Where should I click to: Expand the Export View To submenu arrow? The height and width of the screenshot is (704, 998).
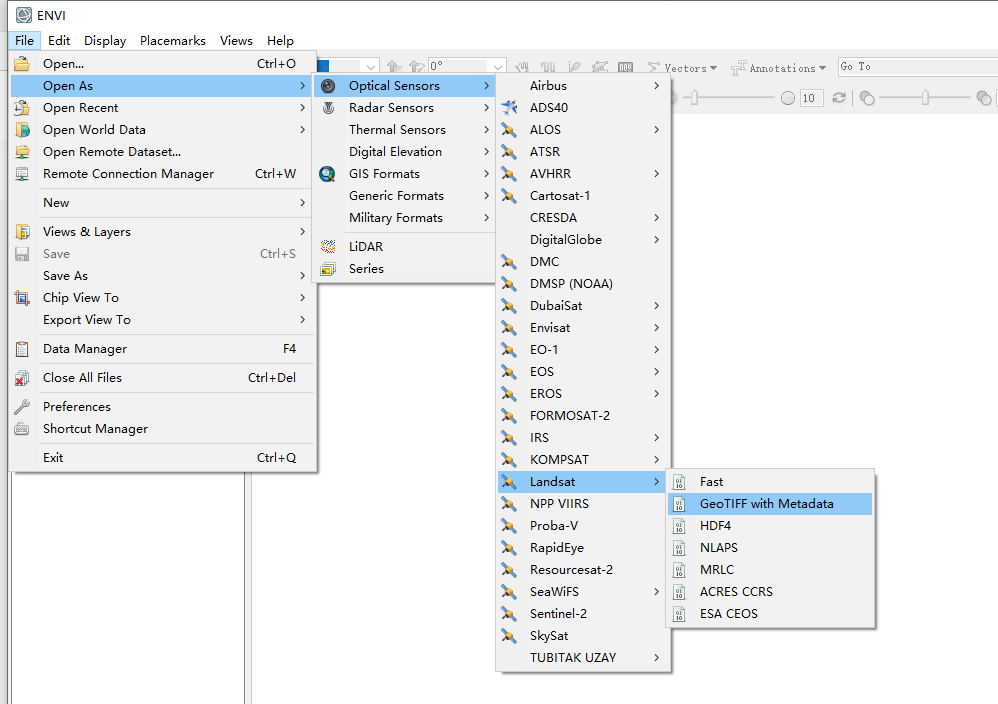[x=302, y=320]
